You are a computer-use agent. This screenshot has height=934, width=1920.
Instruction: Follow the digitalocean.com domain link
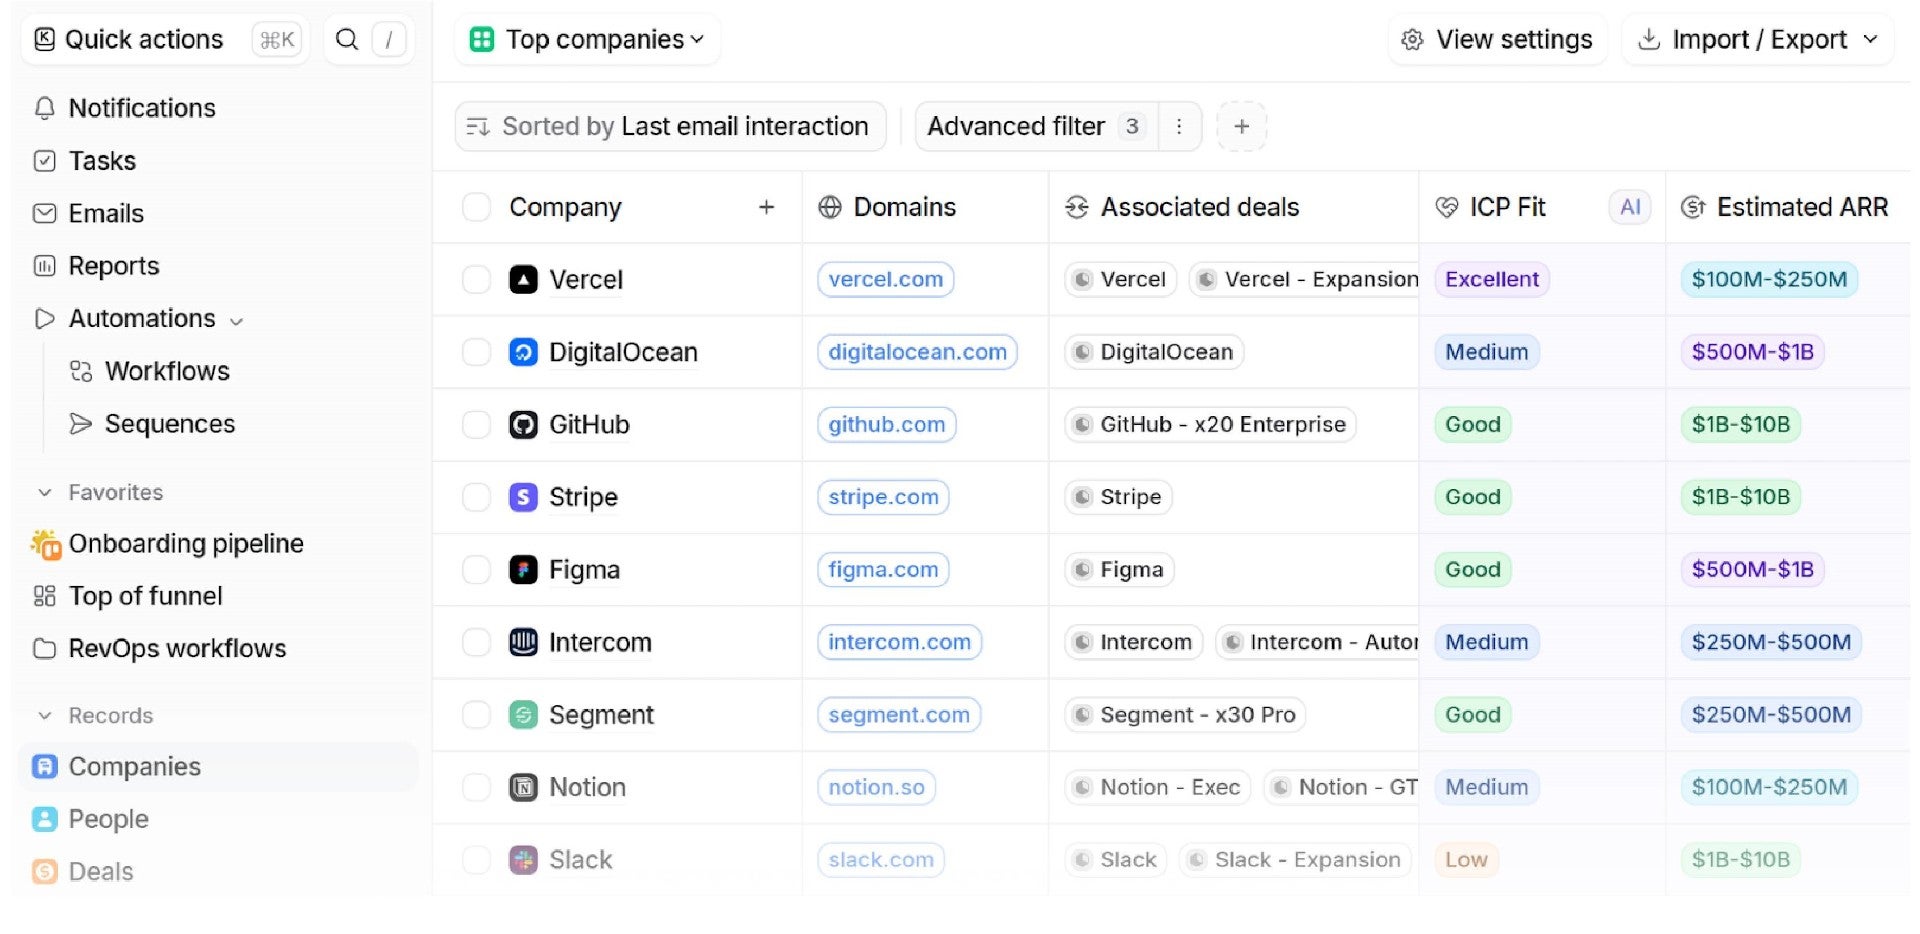point(917,352)
